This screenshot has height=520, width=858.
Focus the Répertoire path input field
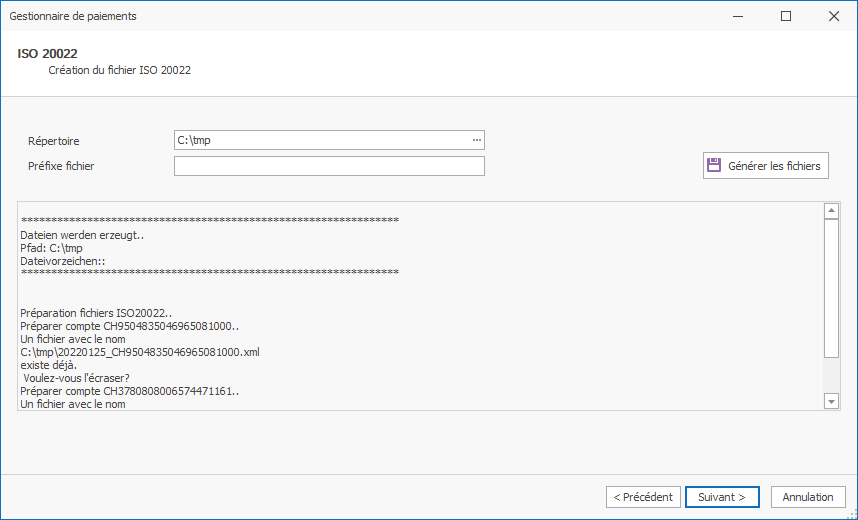click(x=320, y=140)
